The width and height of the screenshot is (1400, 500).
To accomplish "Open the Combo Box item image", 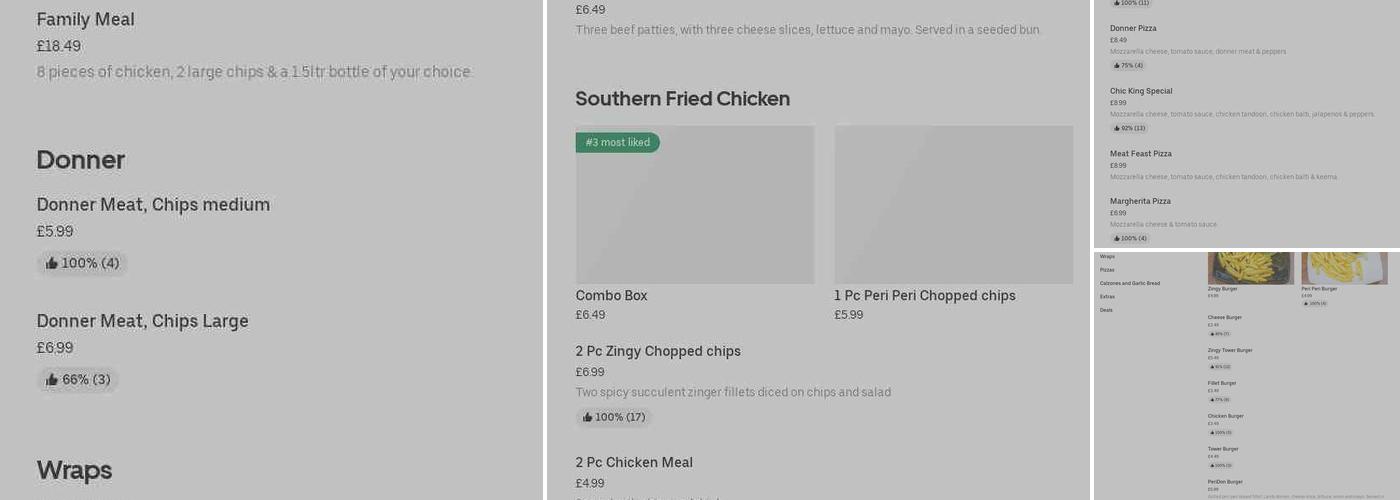I will coord(695,205).
